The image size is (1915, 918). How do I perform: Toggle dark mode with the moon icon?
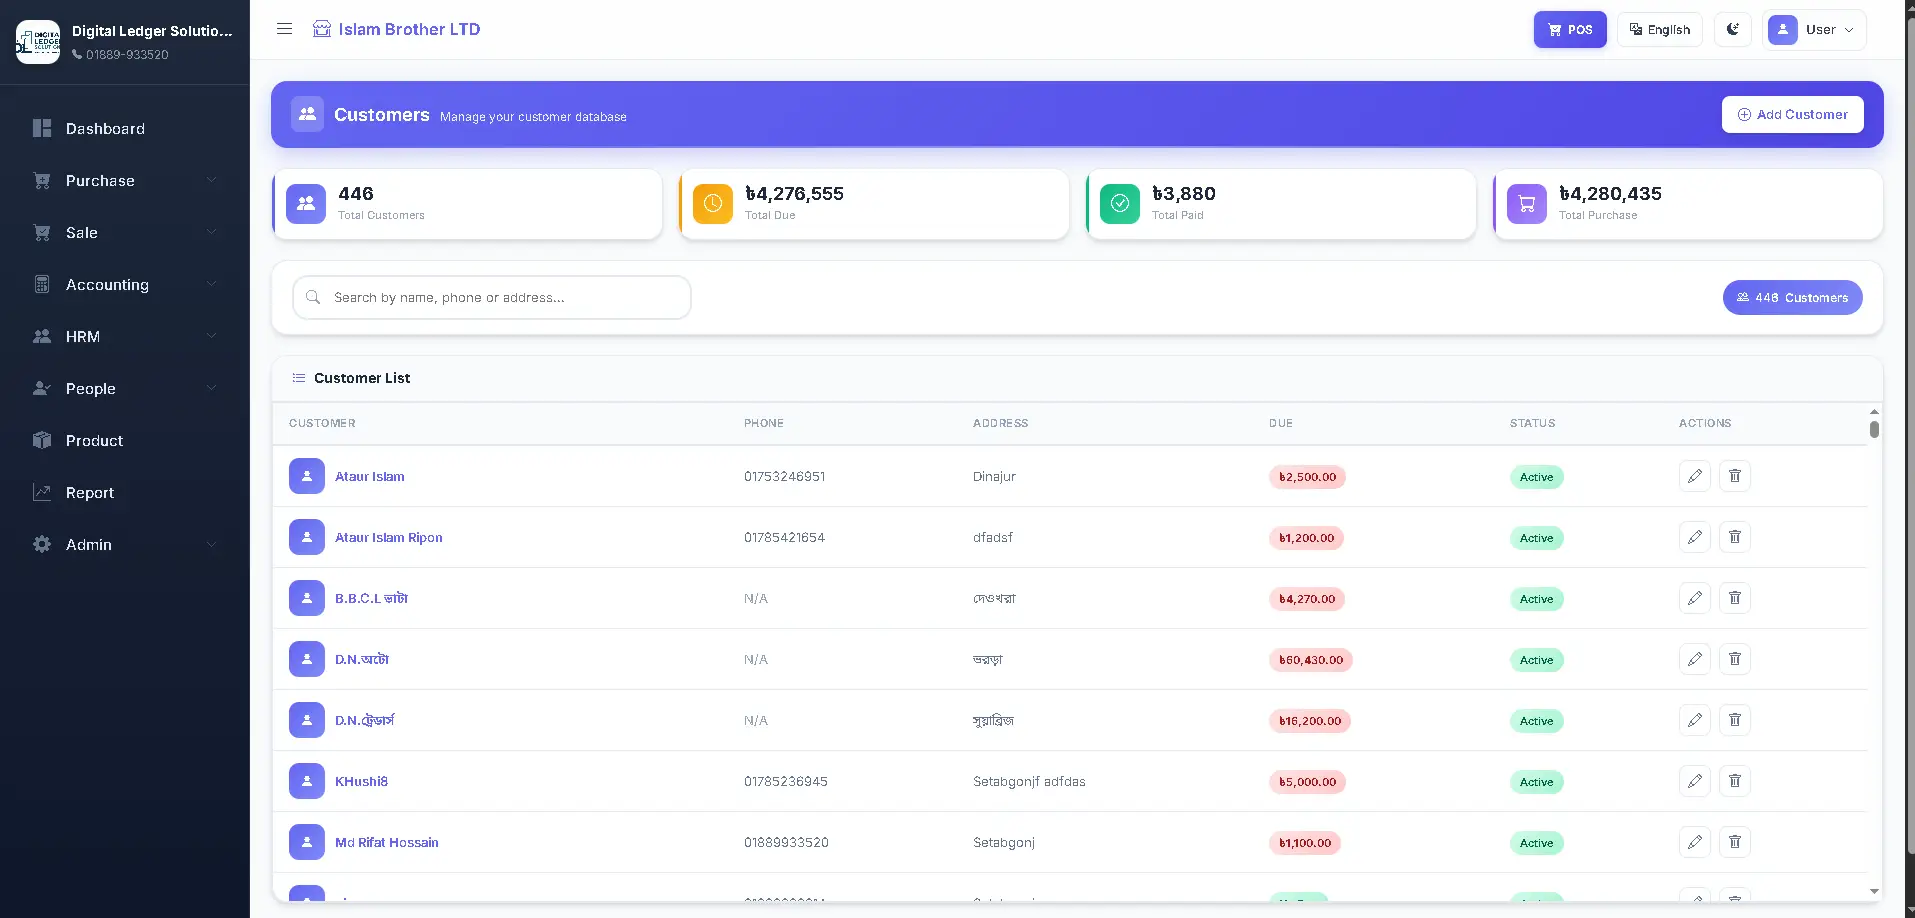[x=1732, y=30]
